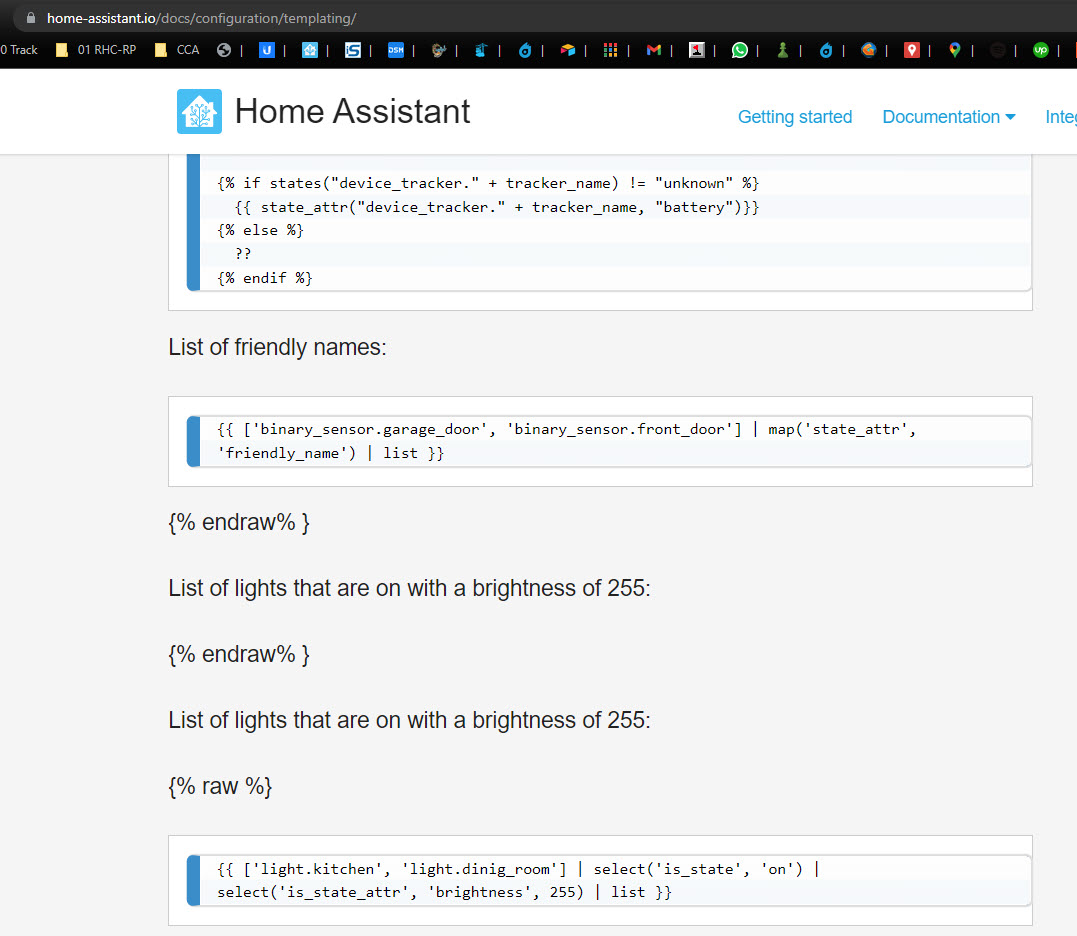
Task: Go to Getting started page
Action: (x=795, y=117)
